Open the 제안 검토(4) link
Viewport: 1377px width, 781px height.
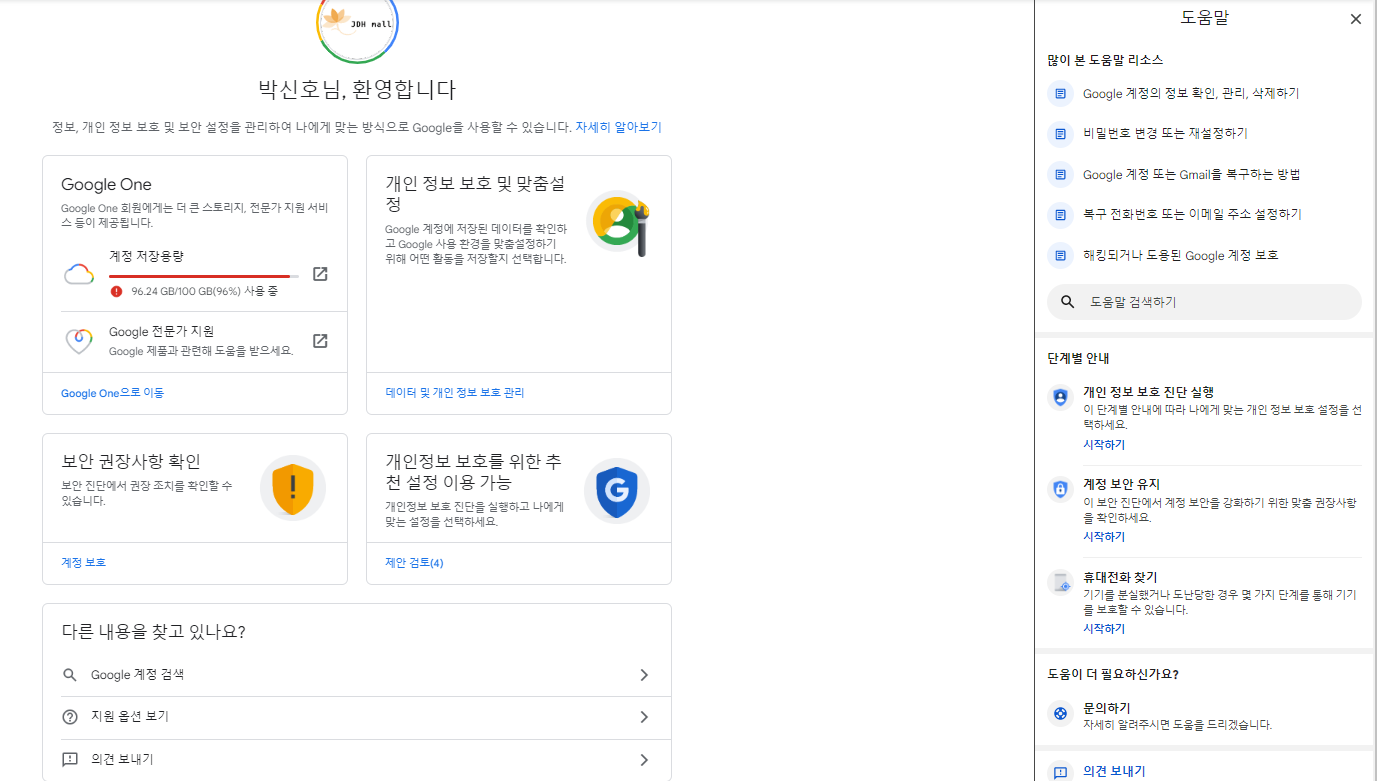point(414,562)
